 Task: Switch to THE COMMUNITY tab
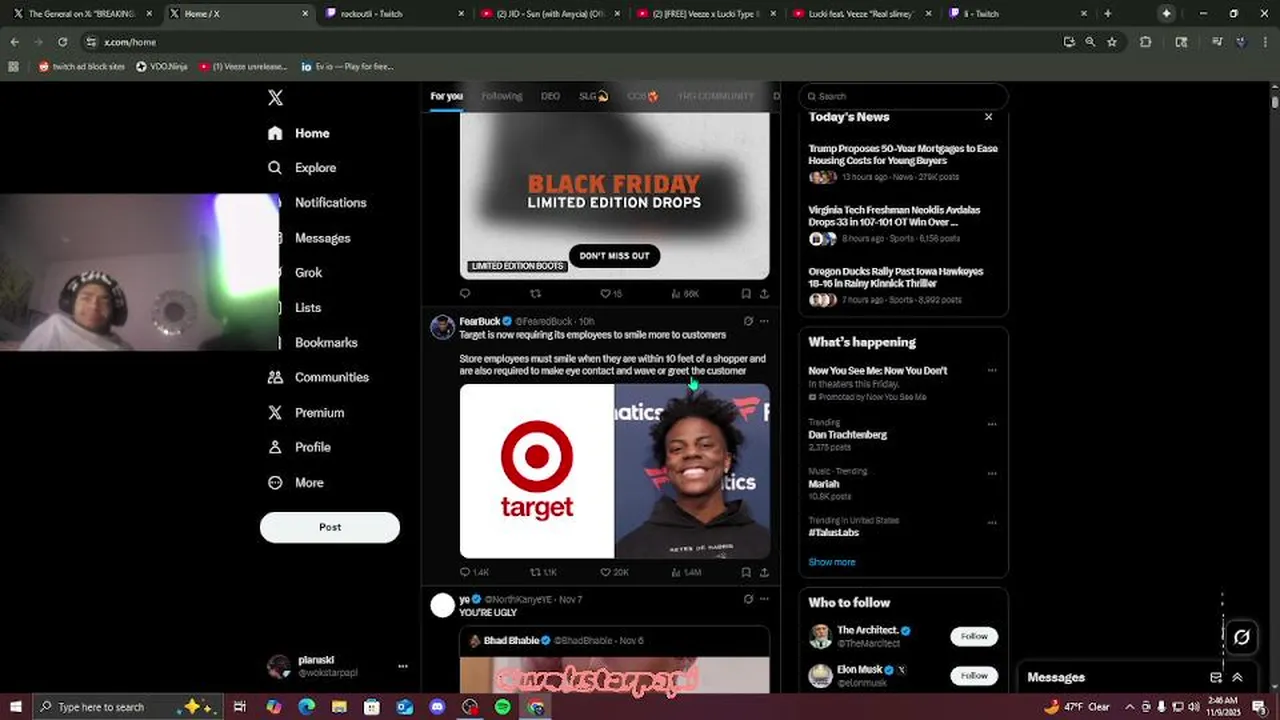pos(716,96)
